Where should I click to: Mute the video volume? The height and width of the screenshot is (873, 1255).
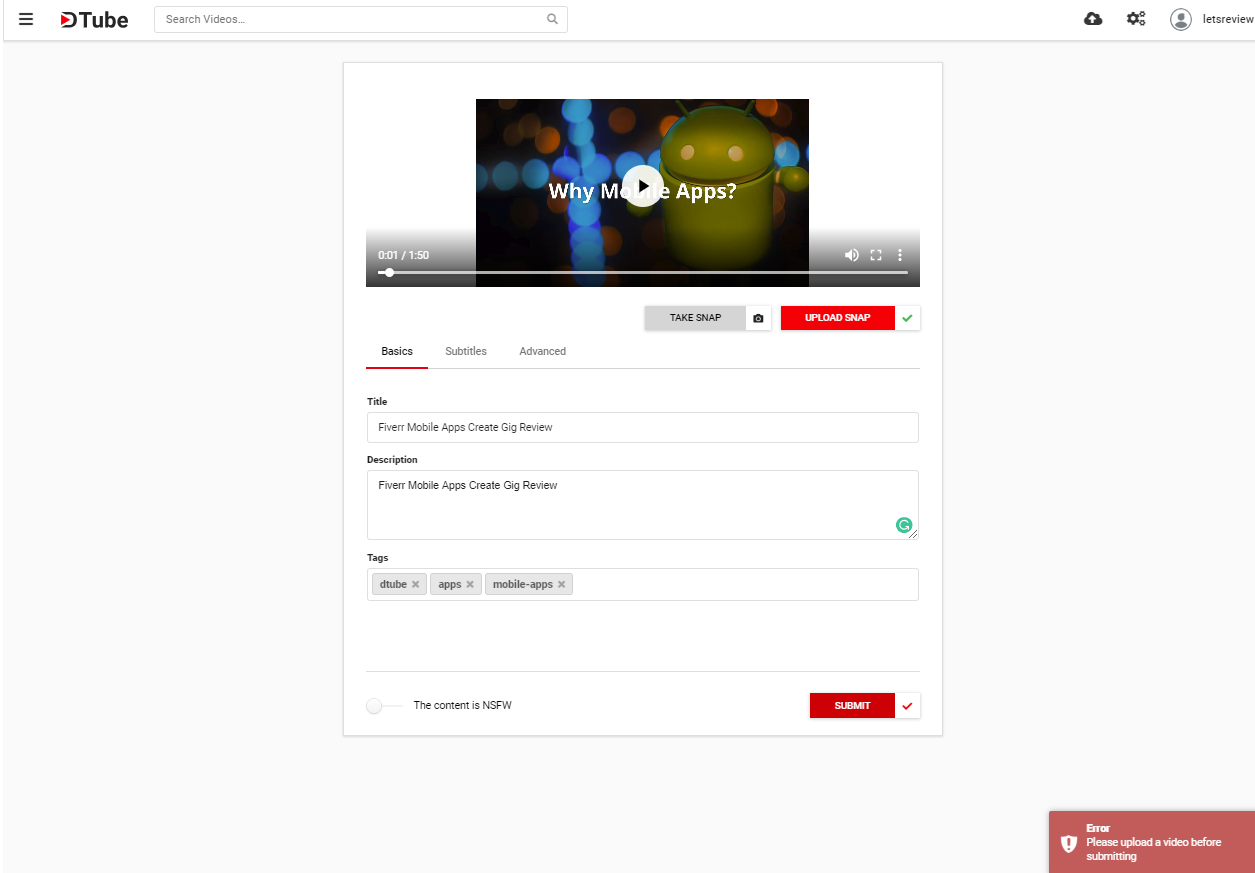[851, 255]
